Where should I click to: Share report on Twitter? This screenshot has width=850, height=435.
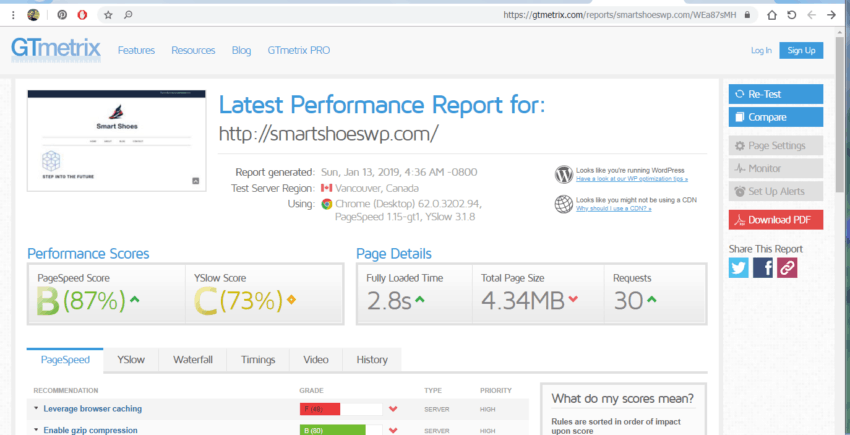coord(738,268)
